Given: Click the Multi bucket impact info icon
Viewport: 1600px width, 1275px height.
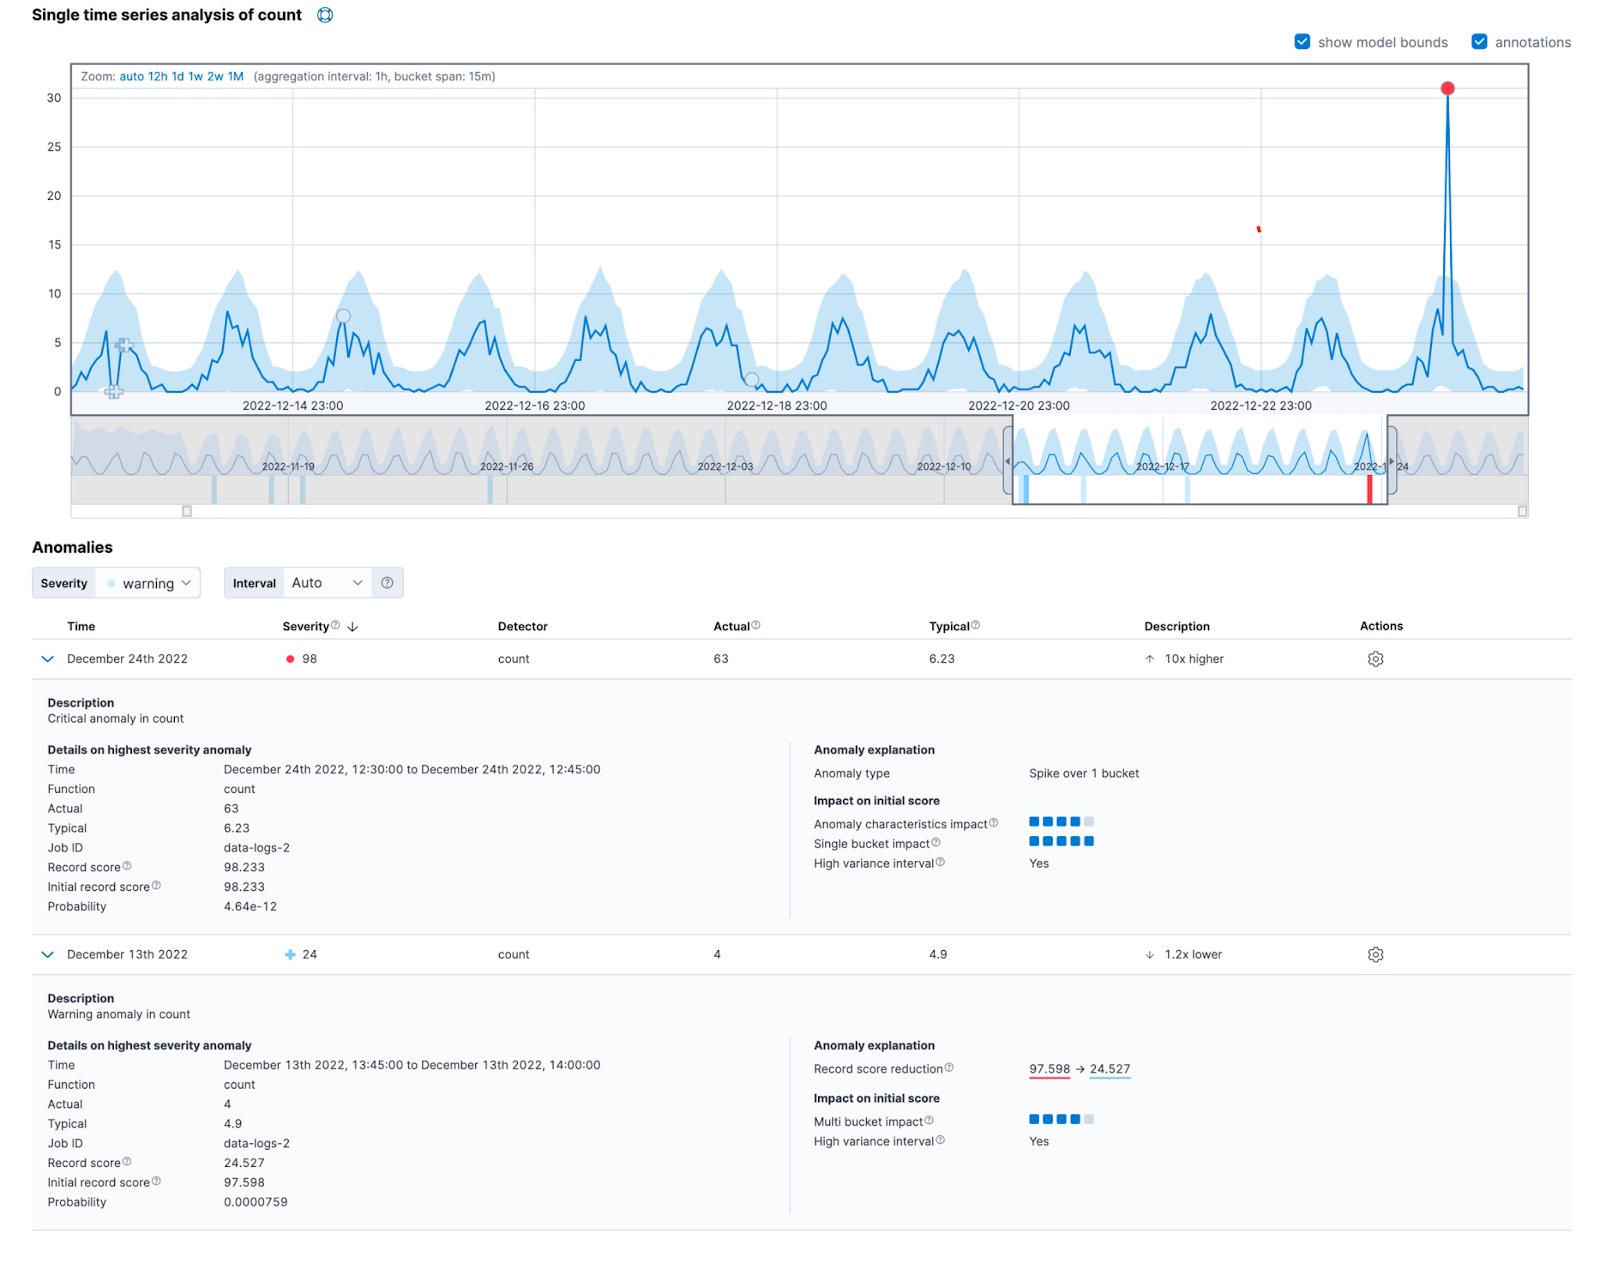Looking at the screenshot, I should coord(931,1120).
